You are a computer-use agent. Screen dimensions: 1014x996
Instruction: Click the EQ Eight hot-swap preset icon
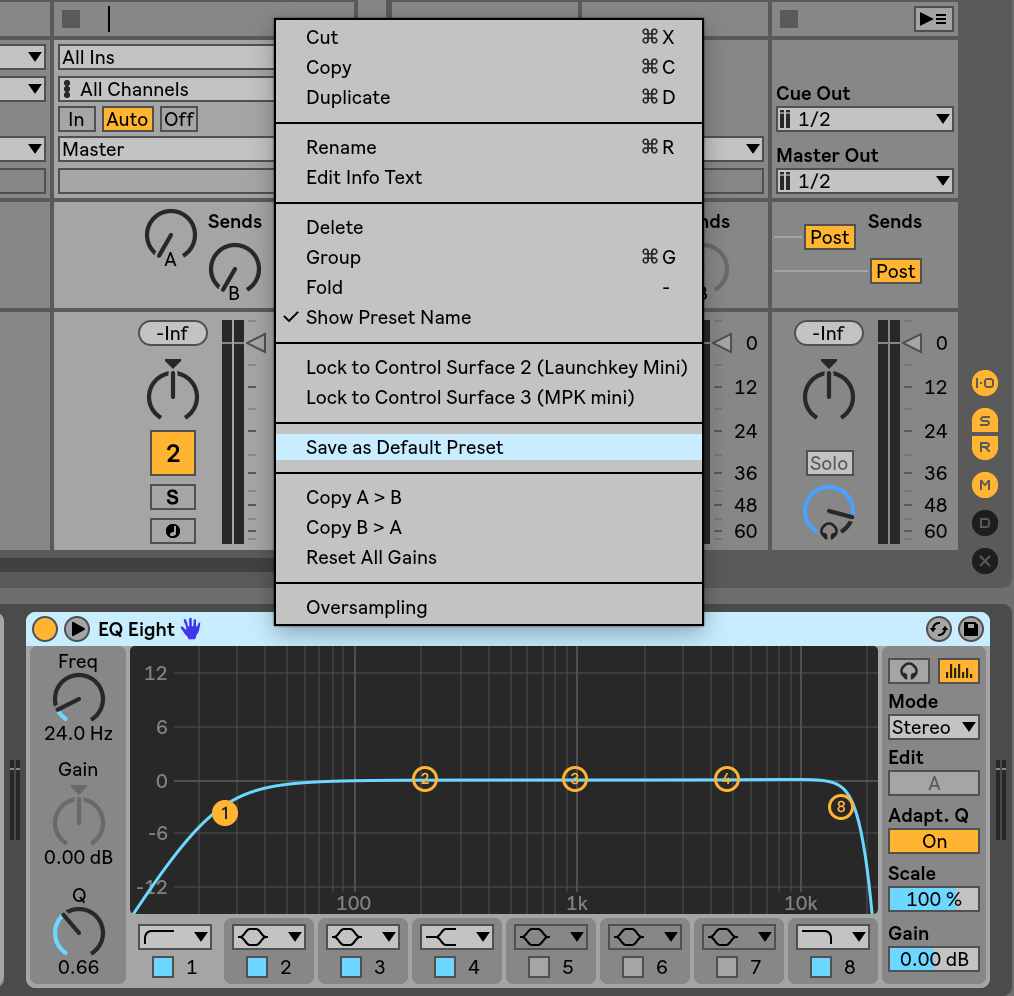pyautogui.click(x=938, y=629)
